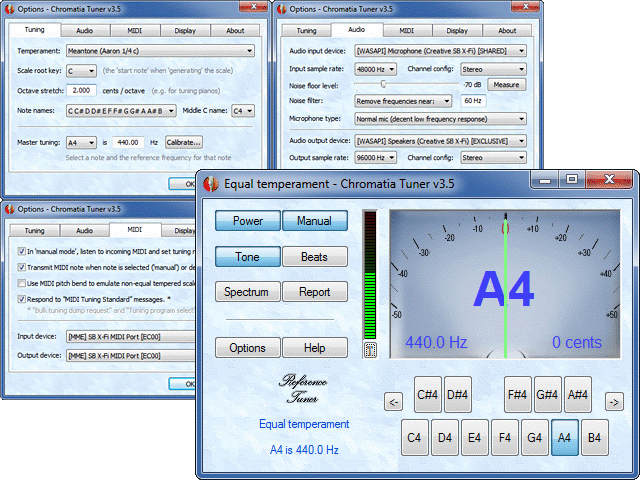Click the Chromatia icon in the Tuning options window title
This screenshot has width=640, height=480.
coord(9,9)
